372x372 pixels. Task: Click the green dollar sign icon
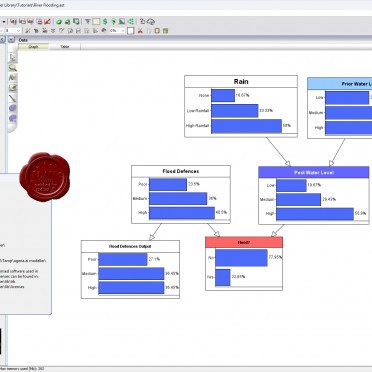(x=105, y=22)
